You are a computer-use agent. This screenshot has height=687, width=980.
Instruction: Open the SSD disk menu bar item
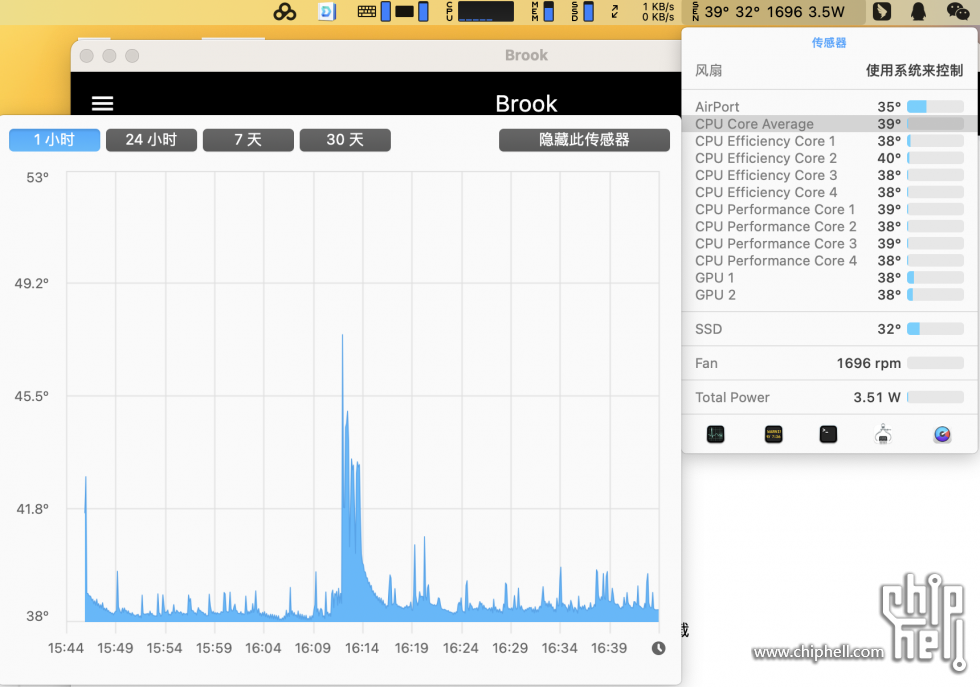click(x=582, y=11)
